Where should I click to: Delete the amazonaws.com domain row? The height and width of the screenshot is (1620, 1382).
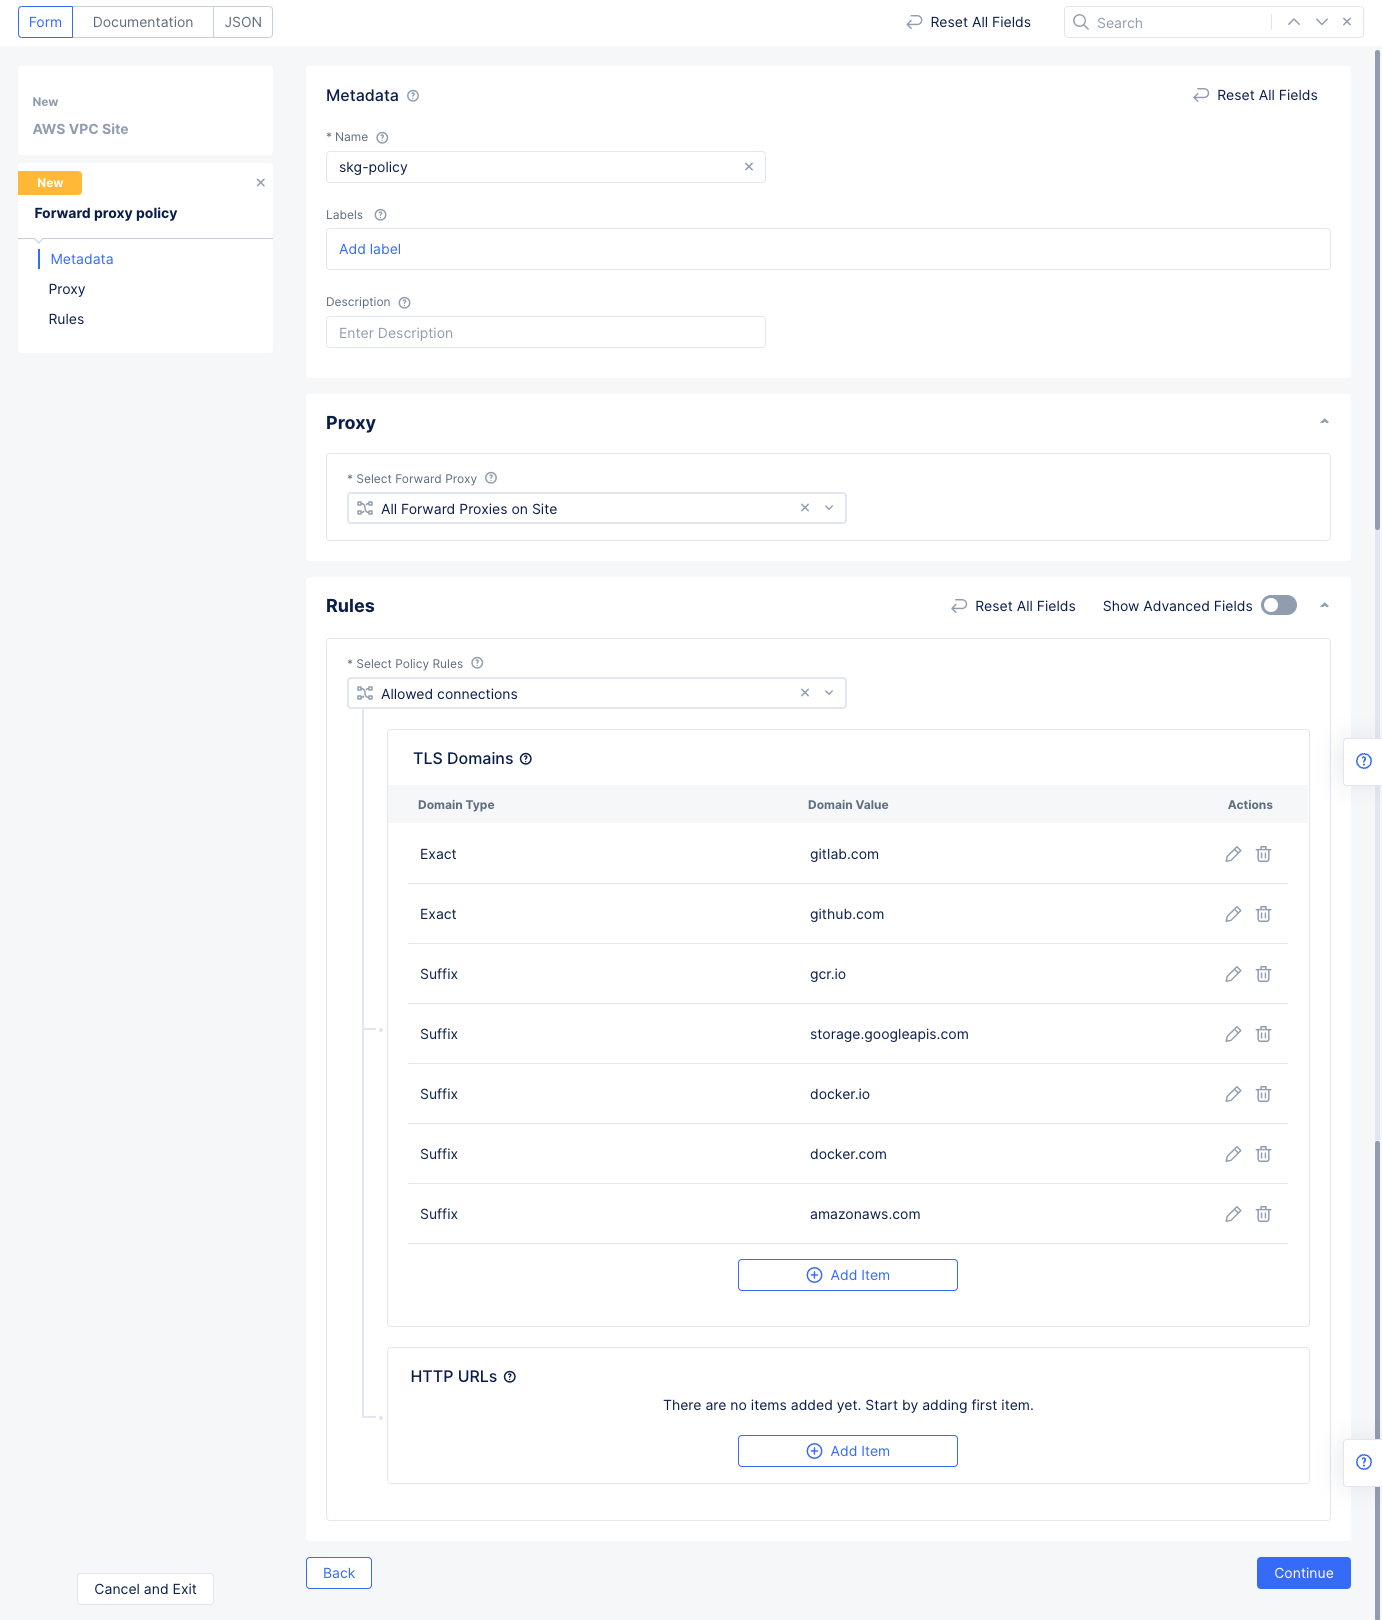[1263, 1214]
